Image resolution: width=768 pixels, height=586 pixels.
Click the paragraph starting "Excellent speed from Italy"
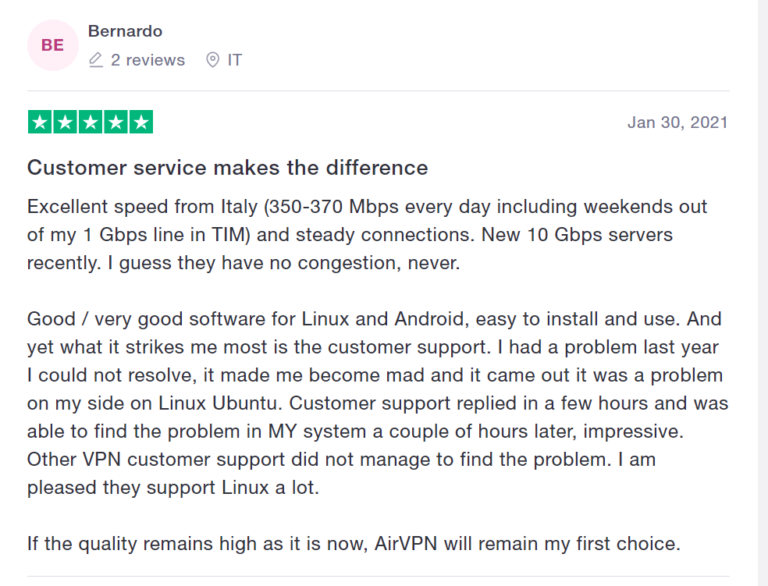pos(367,235)
